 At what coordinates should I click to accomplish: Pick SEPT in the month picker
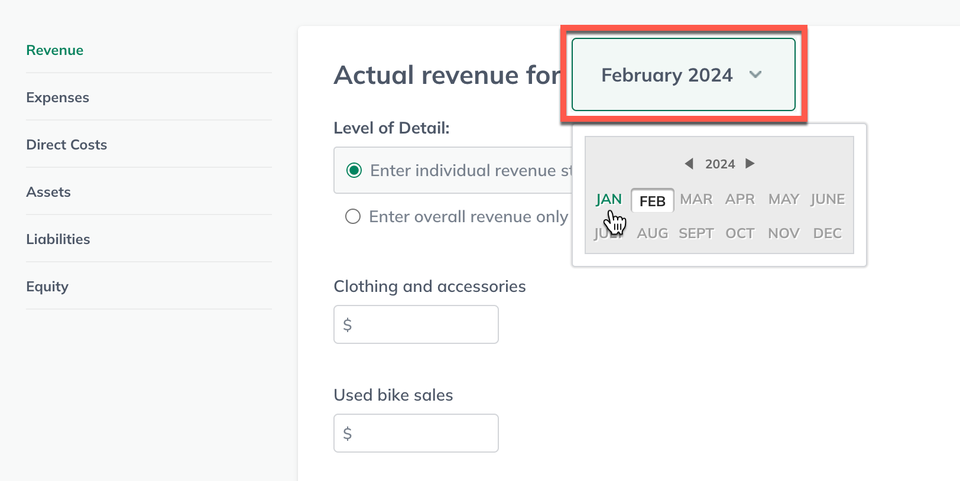[696, 233]
